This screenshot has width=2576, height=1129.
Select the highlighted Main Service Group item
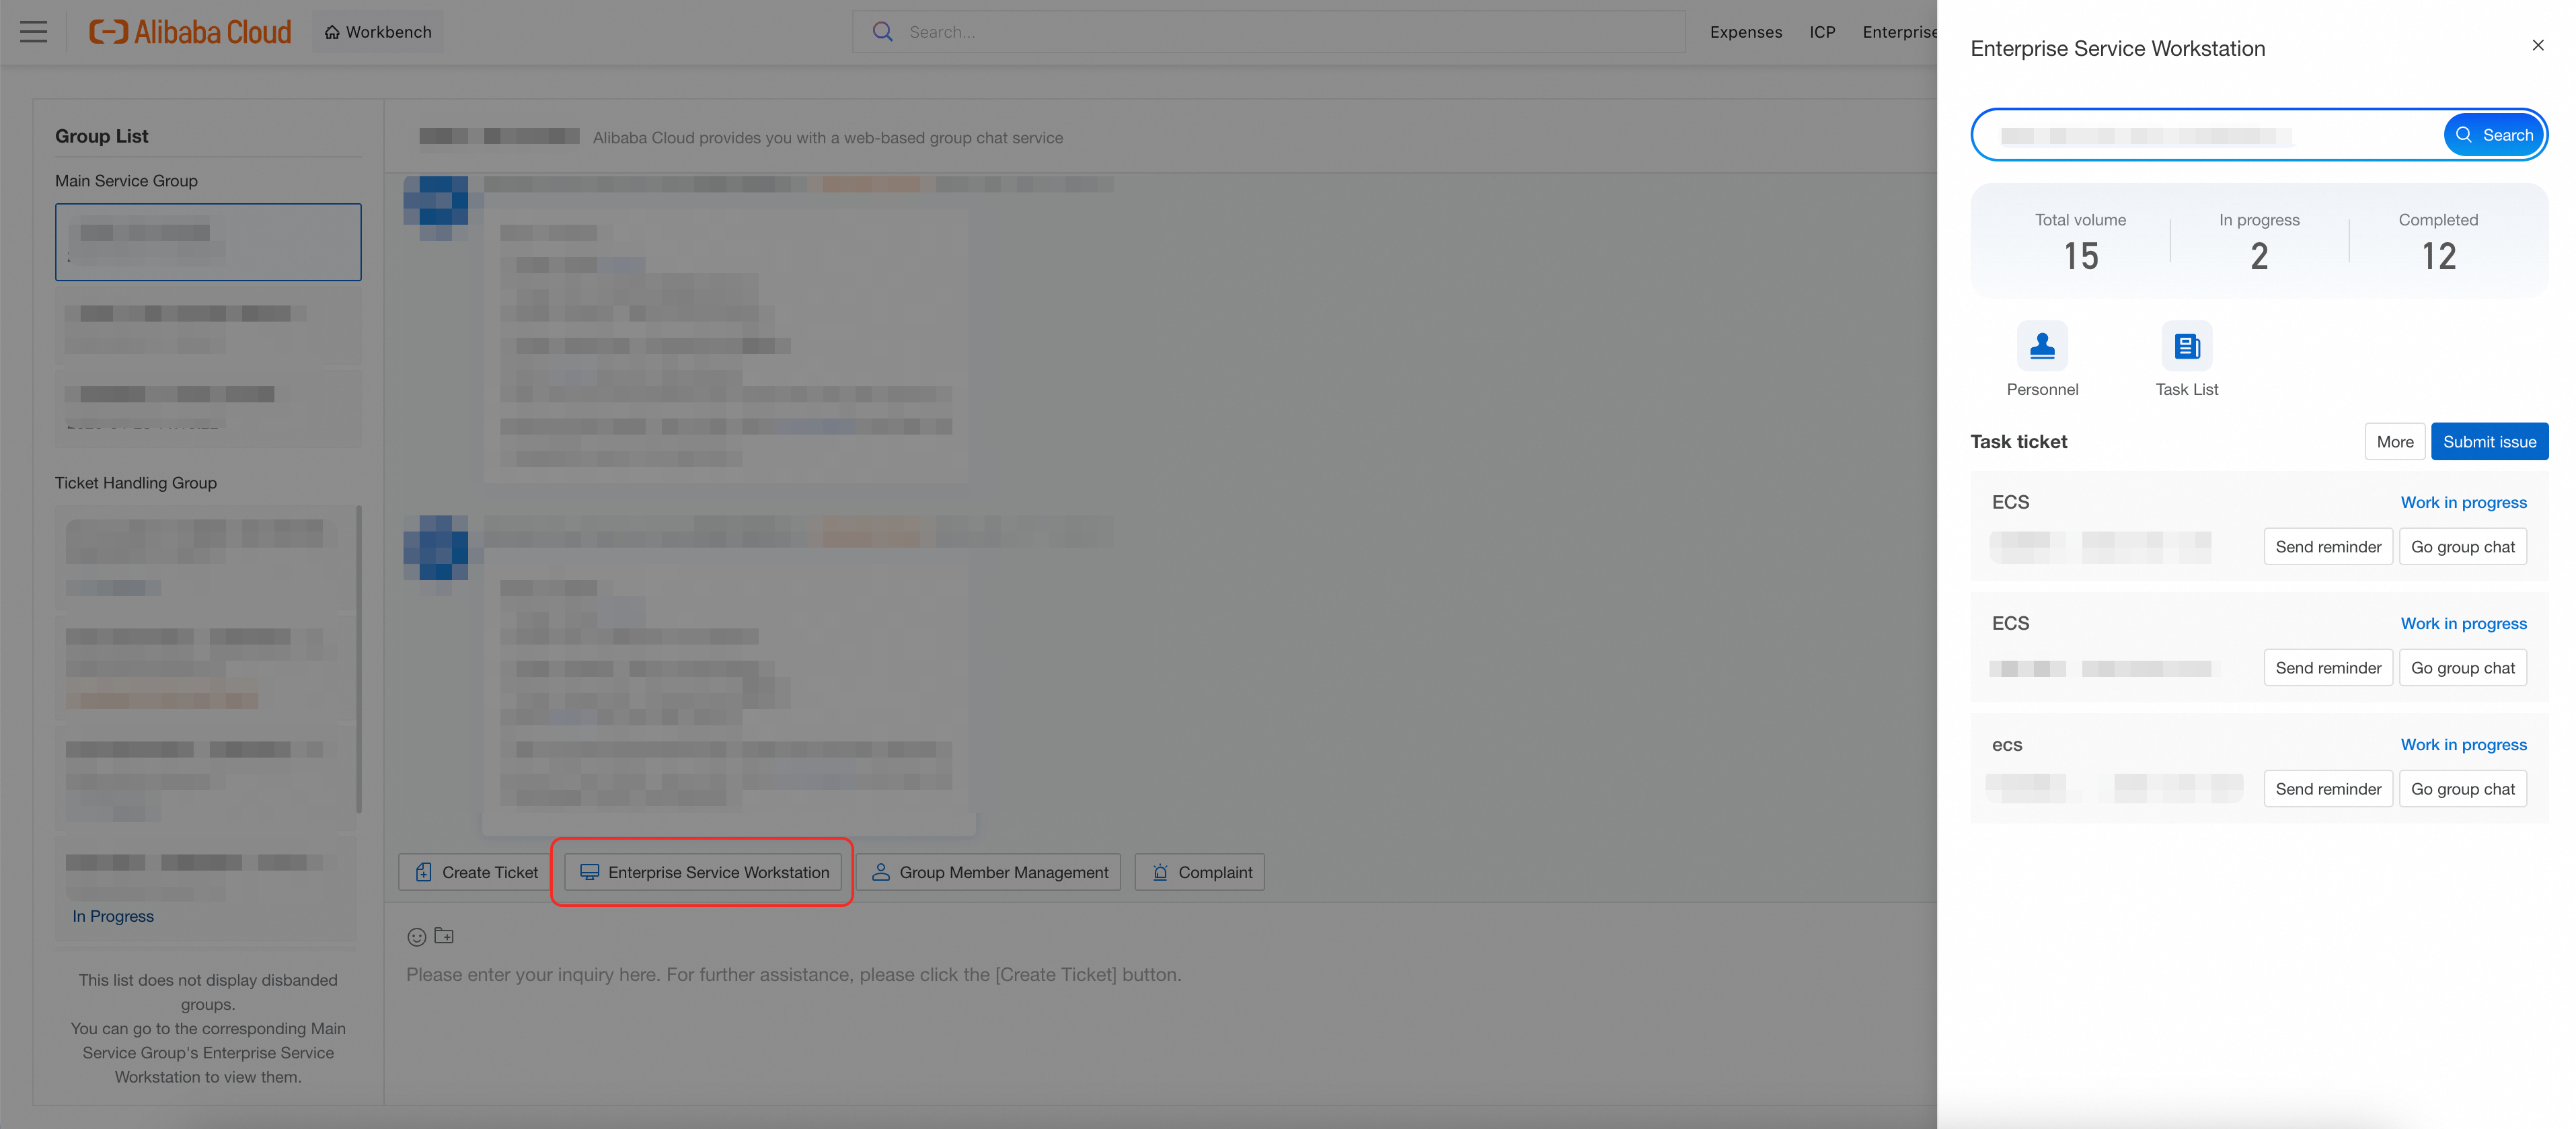[208, 242]
